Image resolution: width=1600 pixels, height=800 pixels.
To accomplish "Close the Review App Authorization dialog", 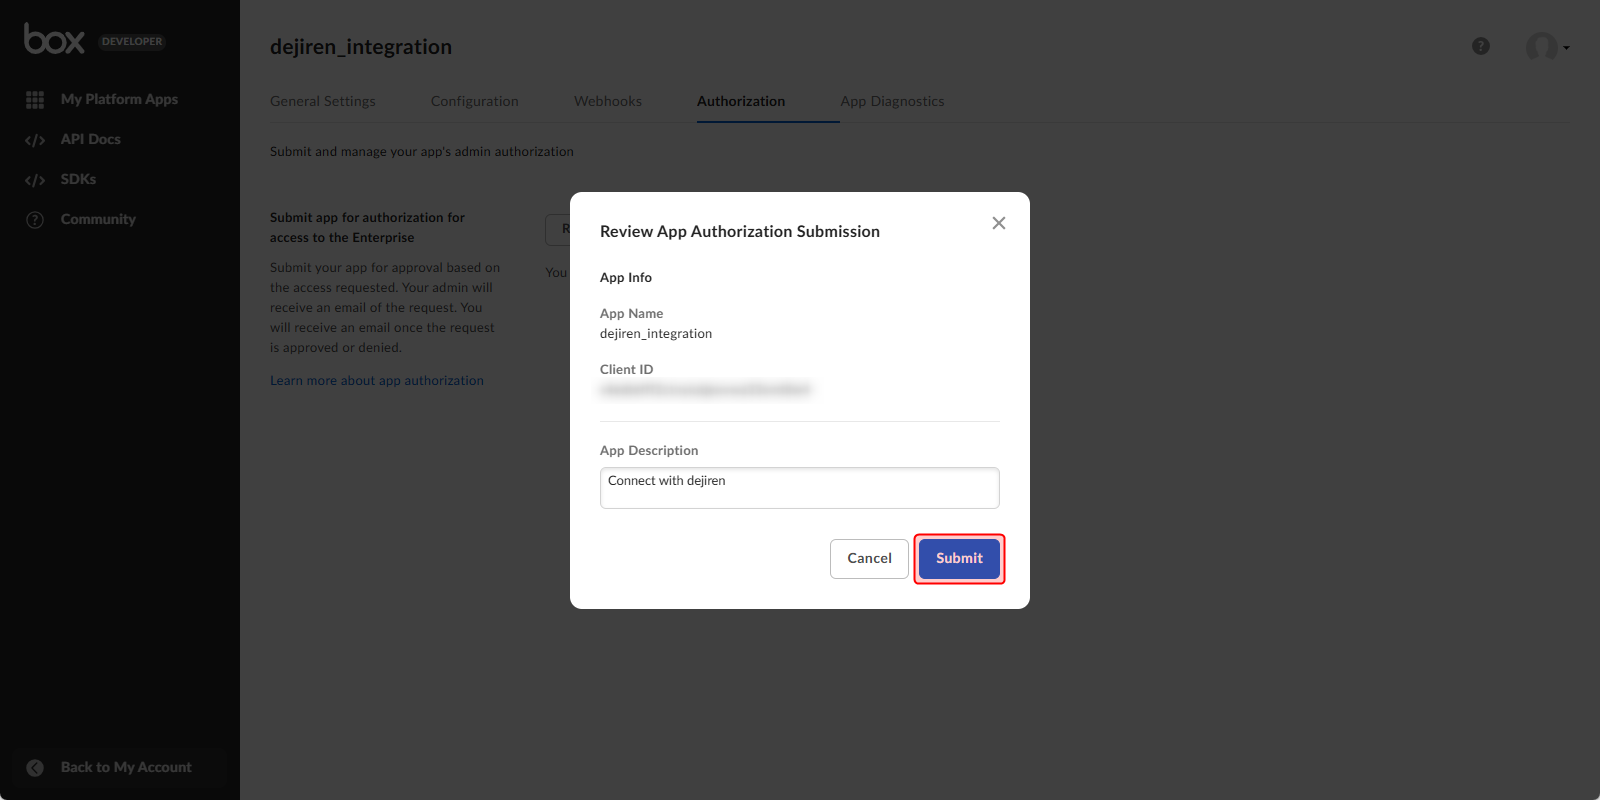I will 999,223.
